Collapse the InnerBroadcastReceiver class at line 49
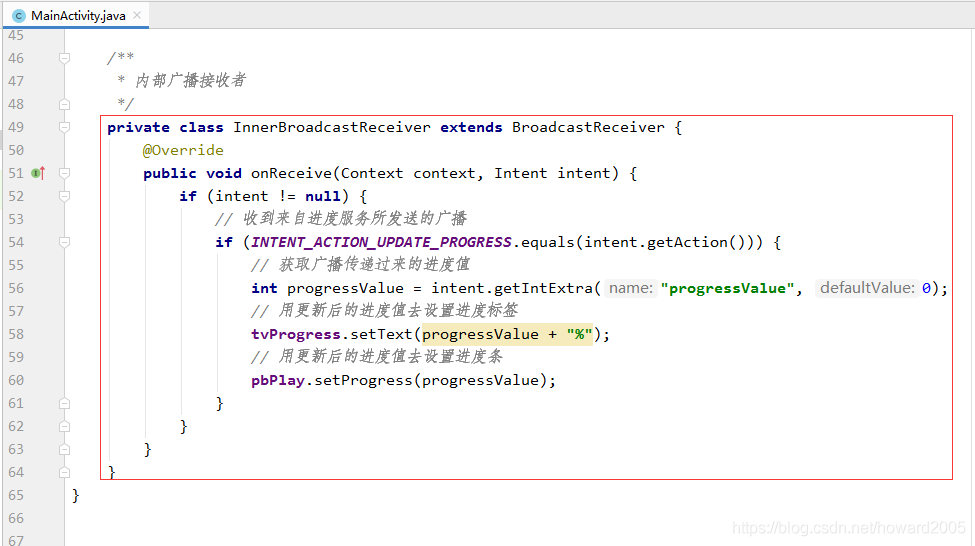Screen dimensions: 975x546 64,127
